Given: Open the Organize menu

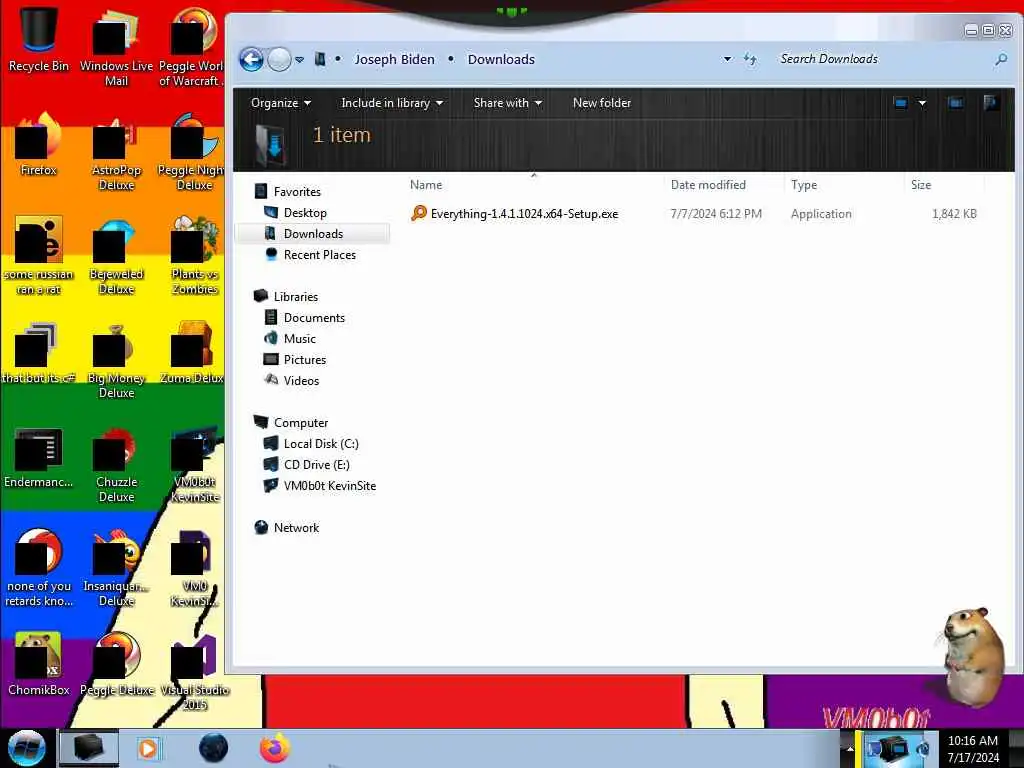Looking at the screenshot, I should coord(281,103).
